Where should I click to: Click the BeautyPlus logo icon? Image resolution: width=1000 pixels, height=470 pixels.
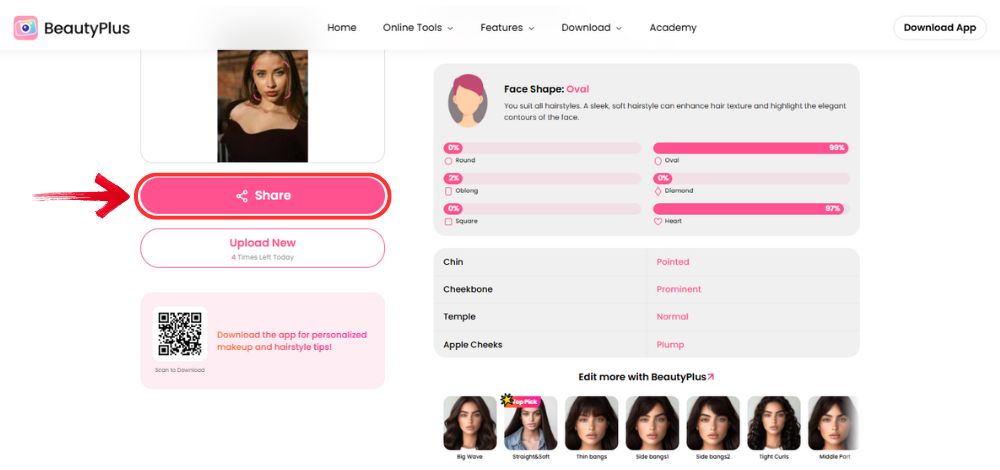coord(26,28)
